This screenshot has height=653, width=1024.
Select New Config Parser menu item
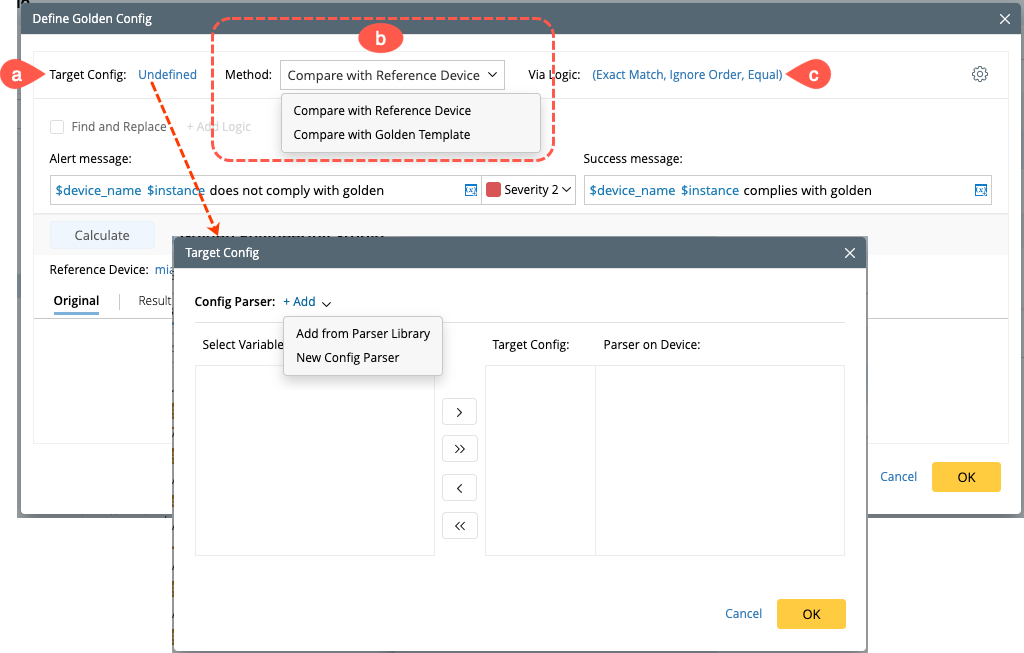pos(348,357)
